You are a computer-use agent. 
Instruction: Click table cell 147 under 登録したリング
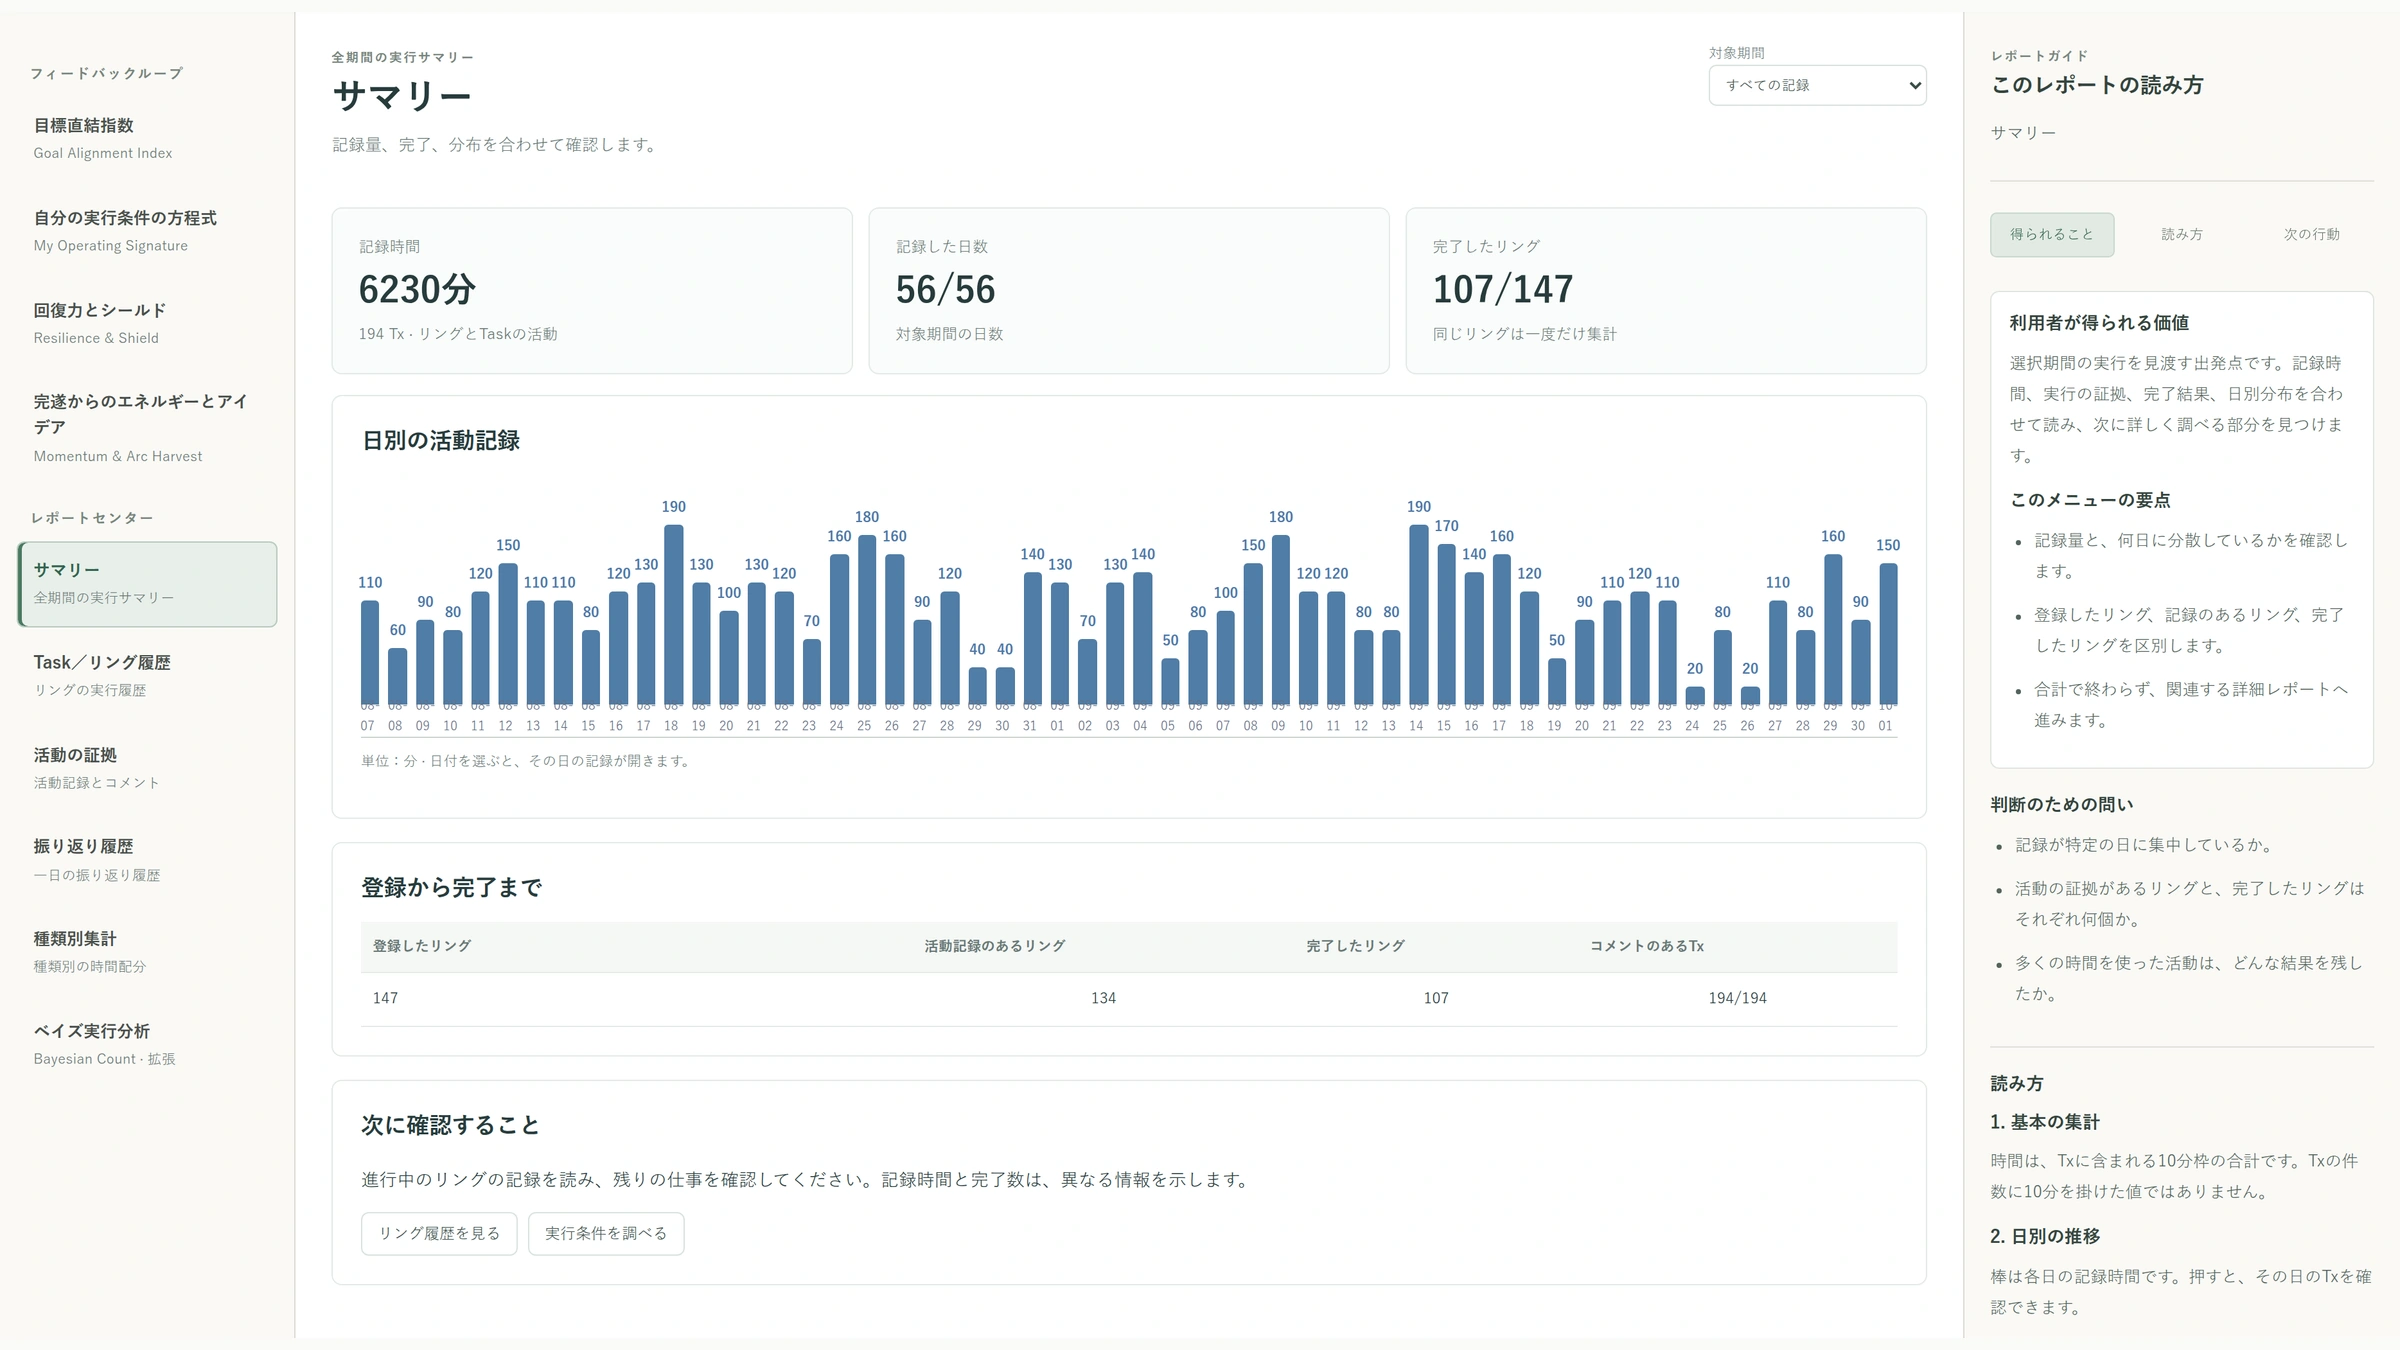click(x=385, y=998)
